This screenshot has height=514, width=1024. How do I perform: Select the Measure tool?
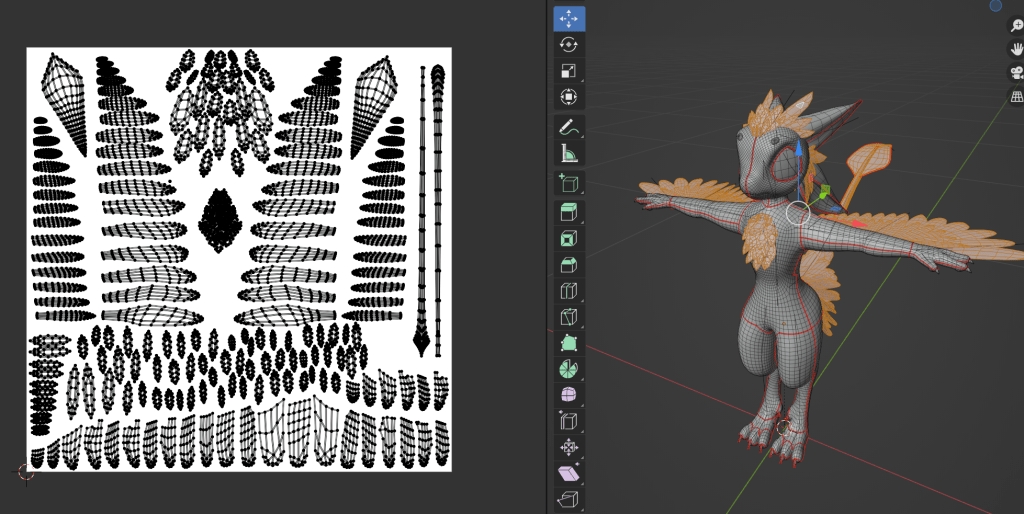[x=569, y=154]
